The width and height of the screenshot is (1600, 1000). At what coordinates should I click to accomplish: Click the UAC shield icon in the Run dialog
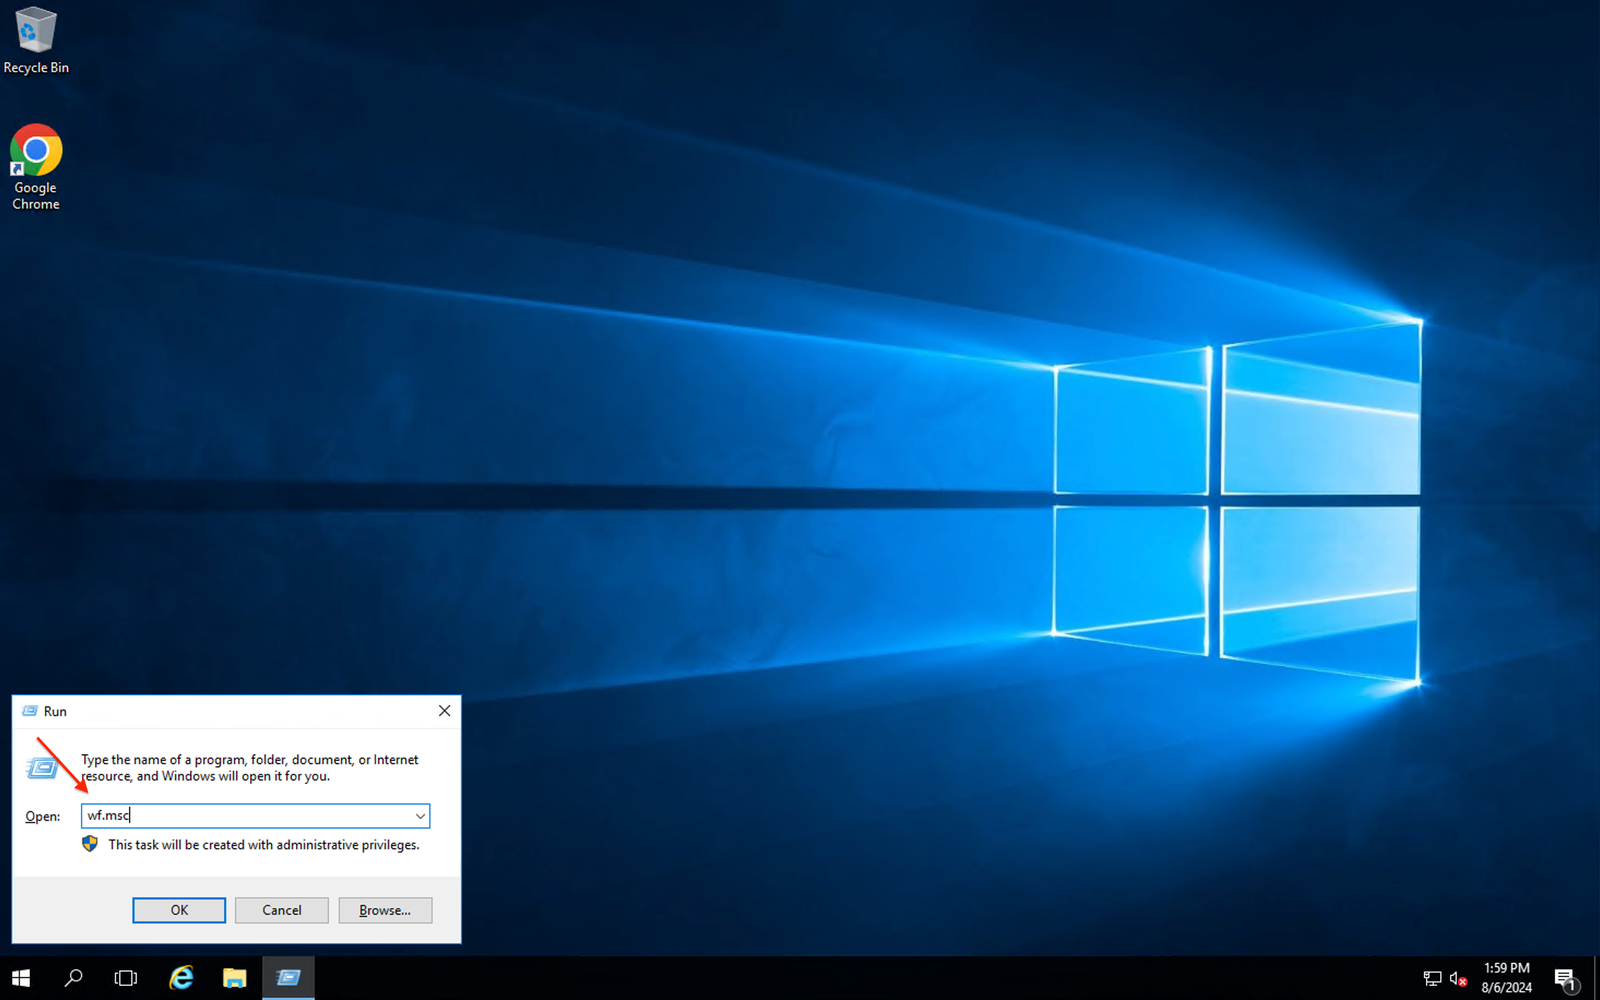(90, 844)
